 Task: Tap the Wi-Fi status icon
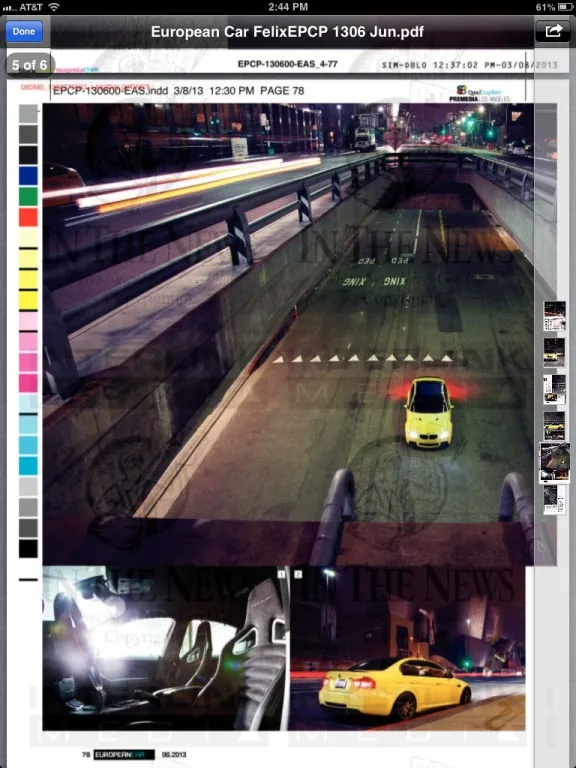(54, 7)
